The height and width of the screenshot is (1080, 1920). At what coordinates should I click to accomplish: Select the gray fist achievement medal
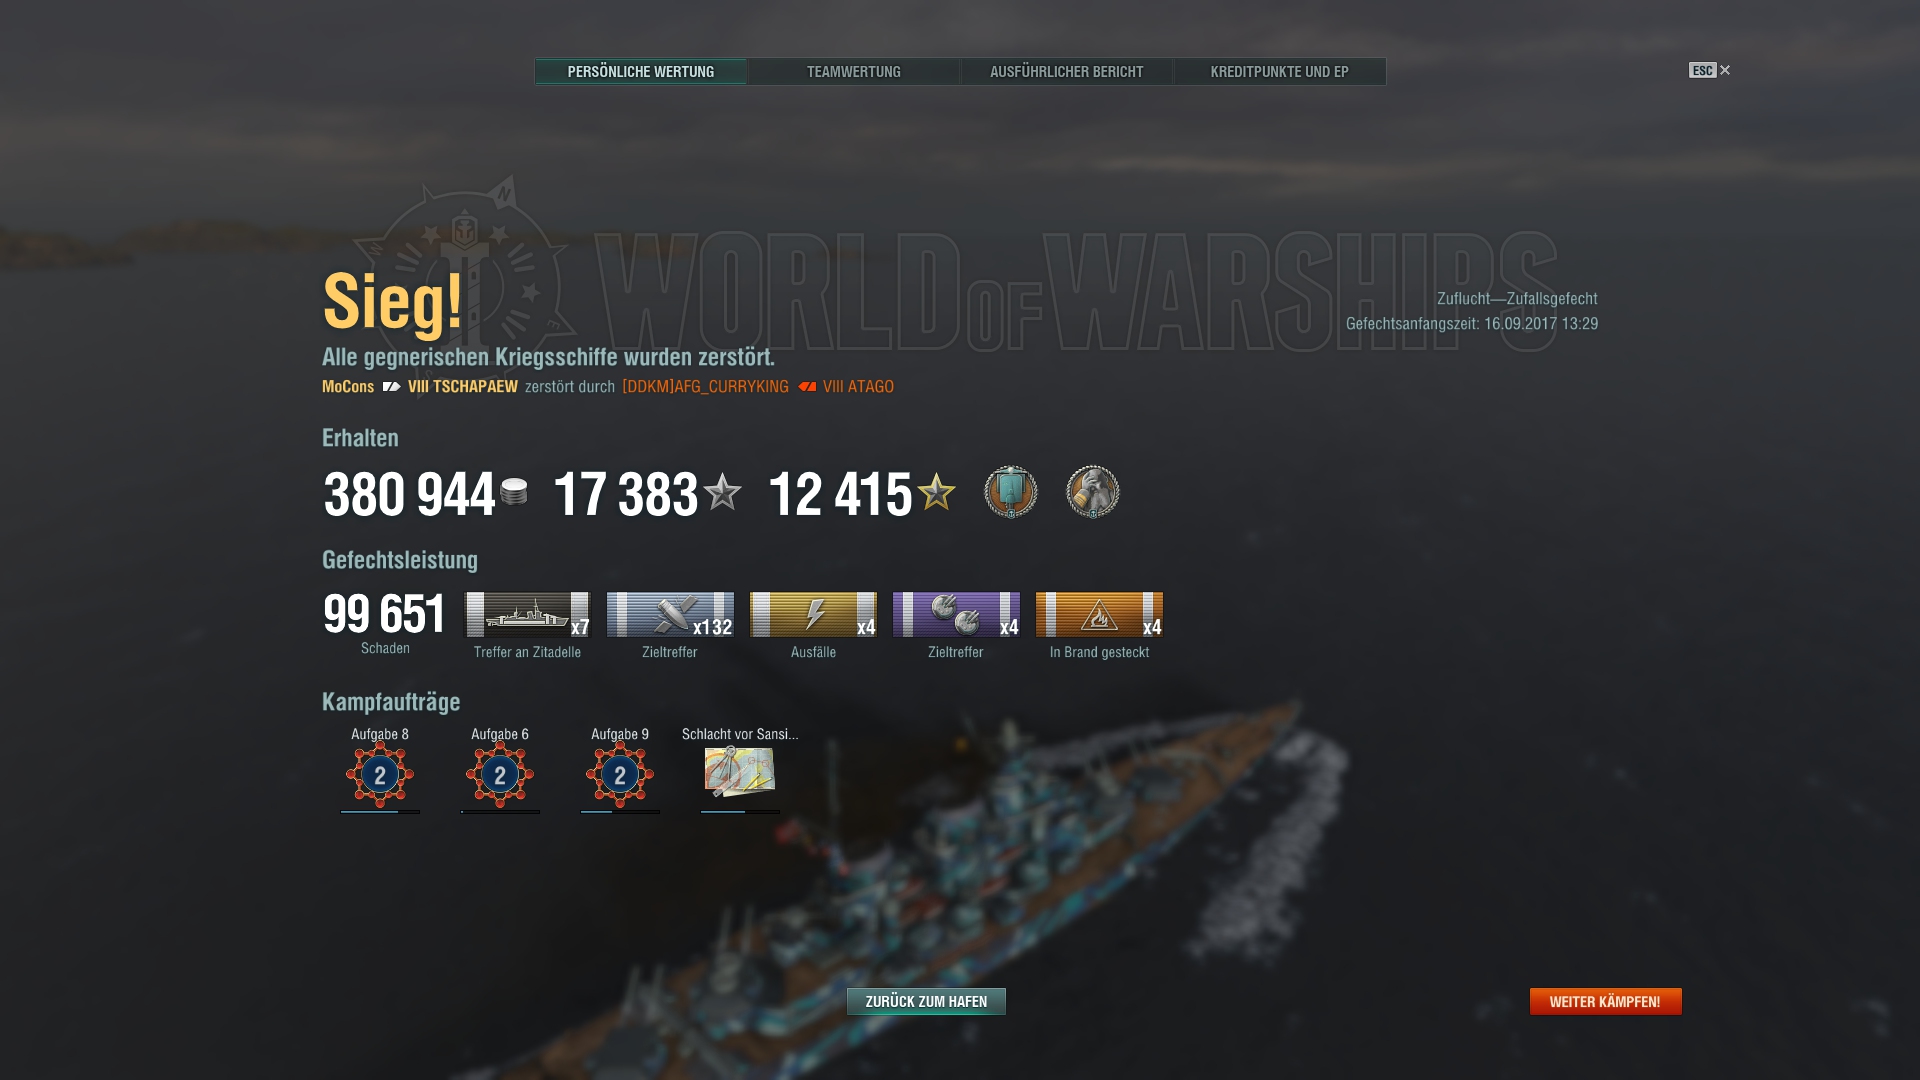coord(1093,492)
